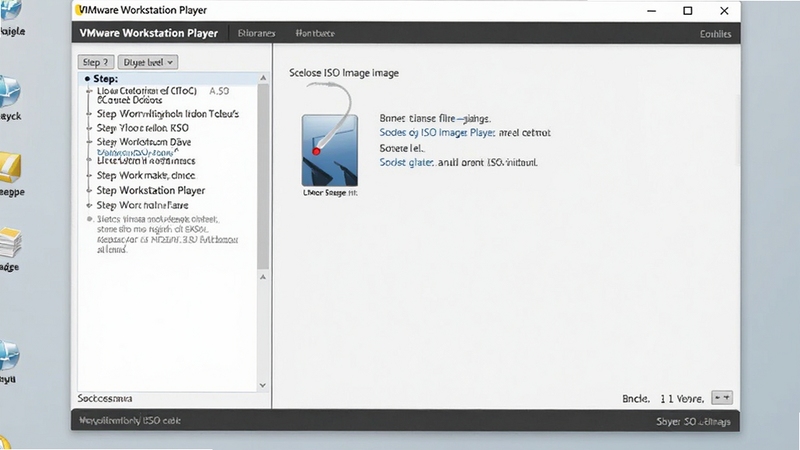Click the 'Step ?' button

pos(95,62)
